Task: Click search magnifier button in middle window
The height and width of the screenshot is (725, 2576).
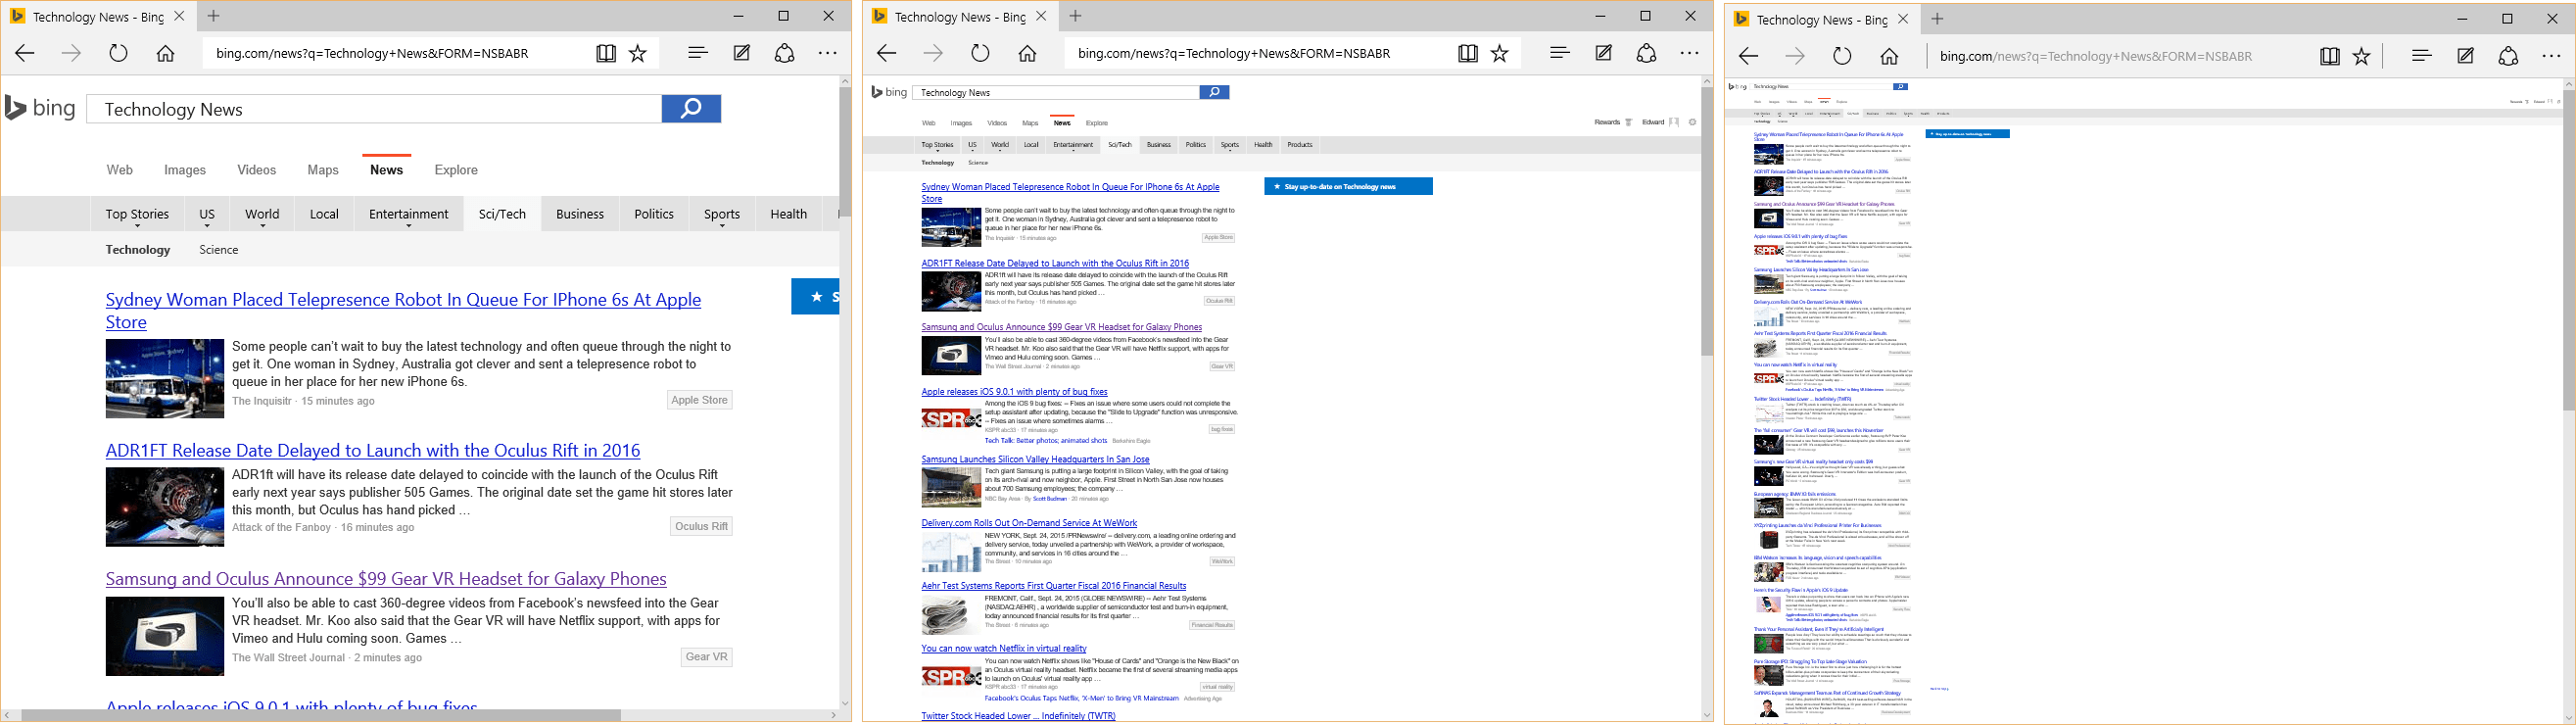Action: pyautogui.click(x=1214, y=92)
